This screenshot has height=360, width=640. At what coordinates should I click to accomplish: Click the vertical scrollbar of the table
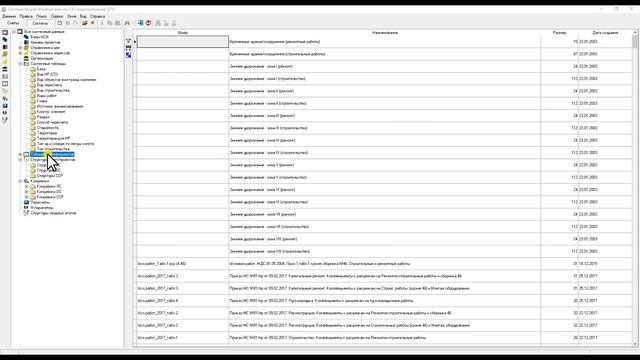tap(635, 188)
